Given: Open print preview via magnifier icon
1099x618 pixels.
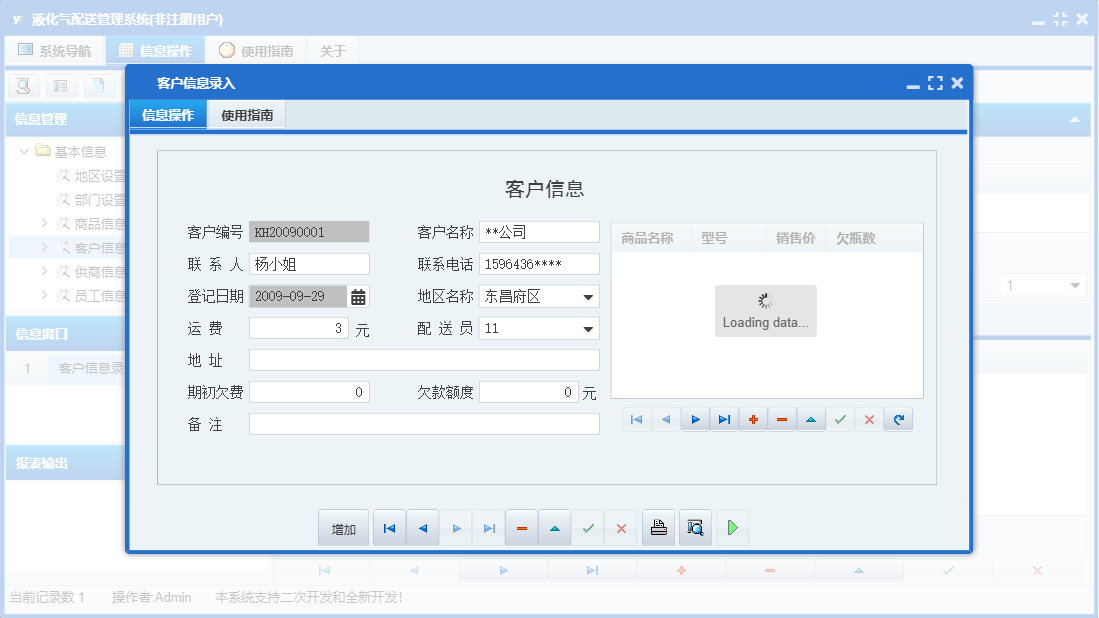Looking at the screenshot, I should (x=695, y=527).
